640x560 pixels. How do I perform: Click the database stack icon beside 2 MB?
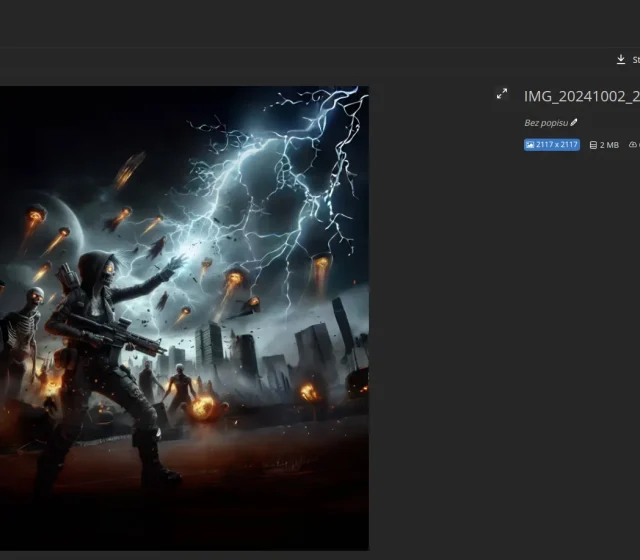point(593,145)
